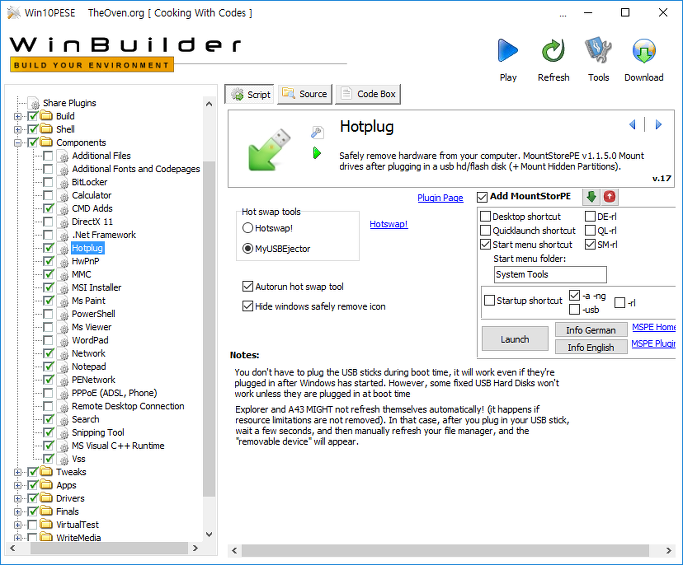Check the DirectX 11 checkbox in tree

pyautogui.click(x=48, y=221)
